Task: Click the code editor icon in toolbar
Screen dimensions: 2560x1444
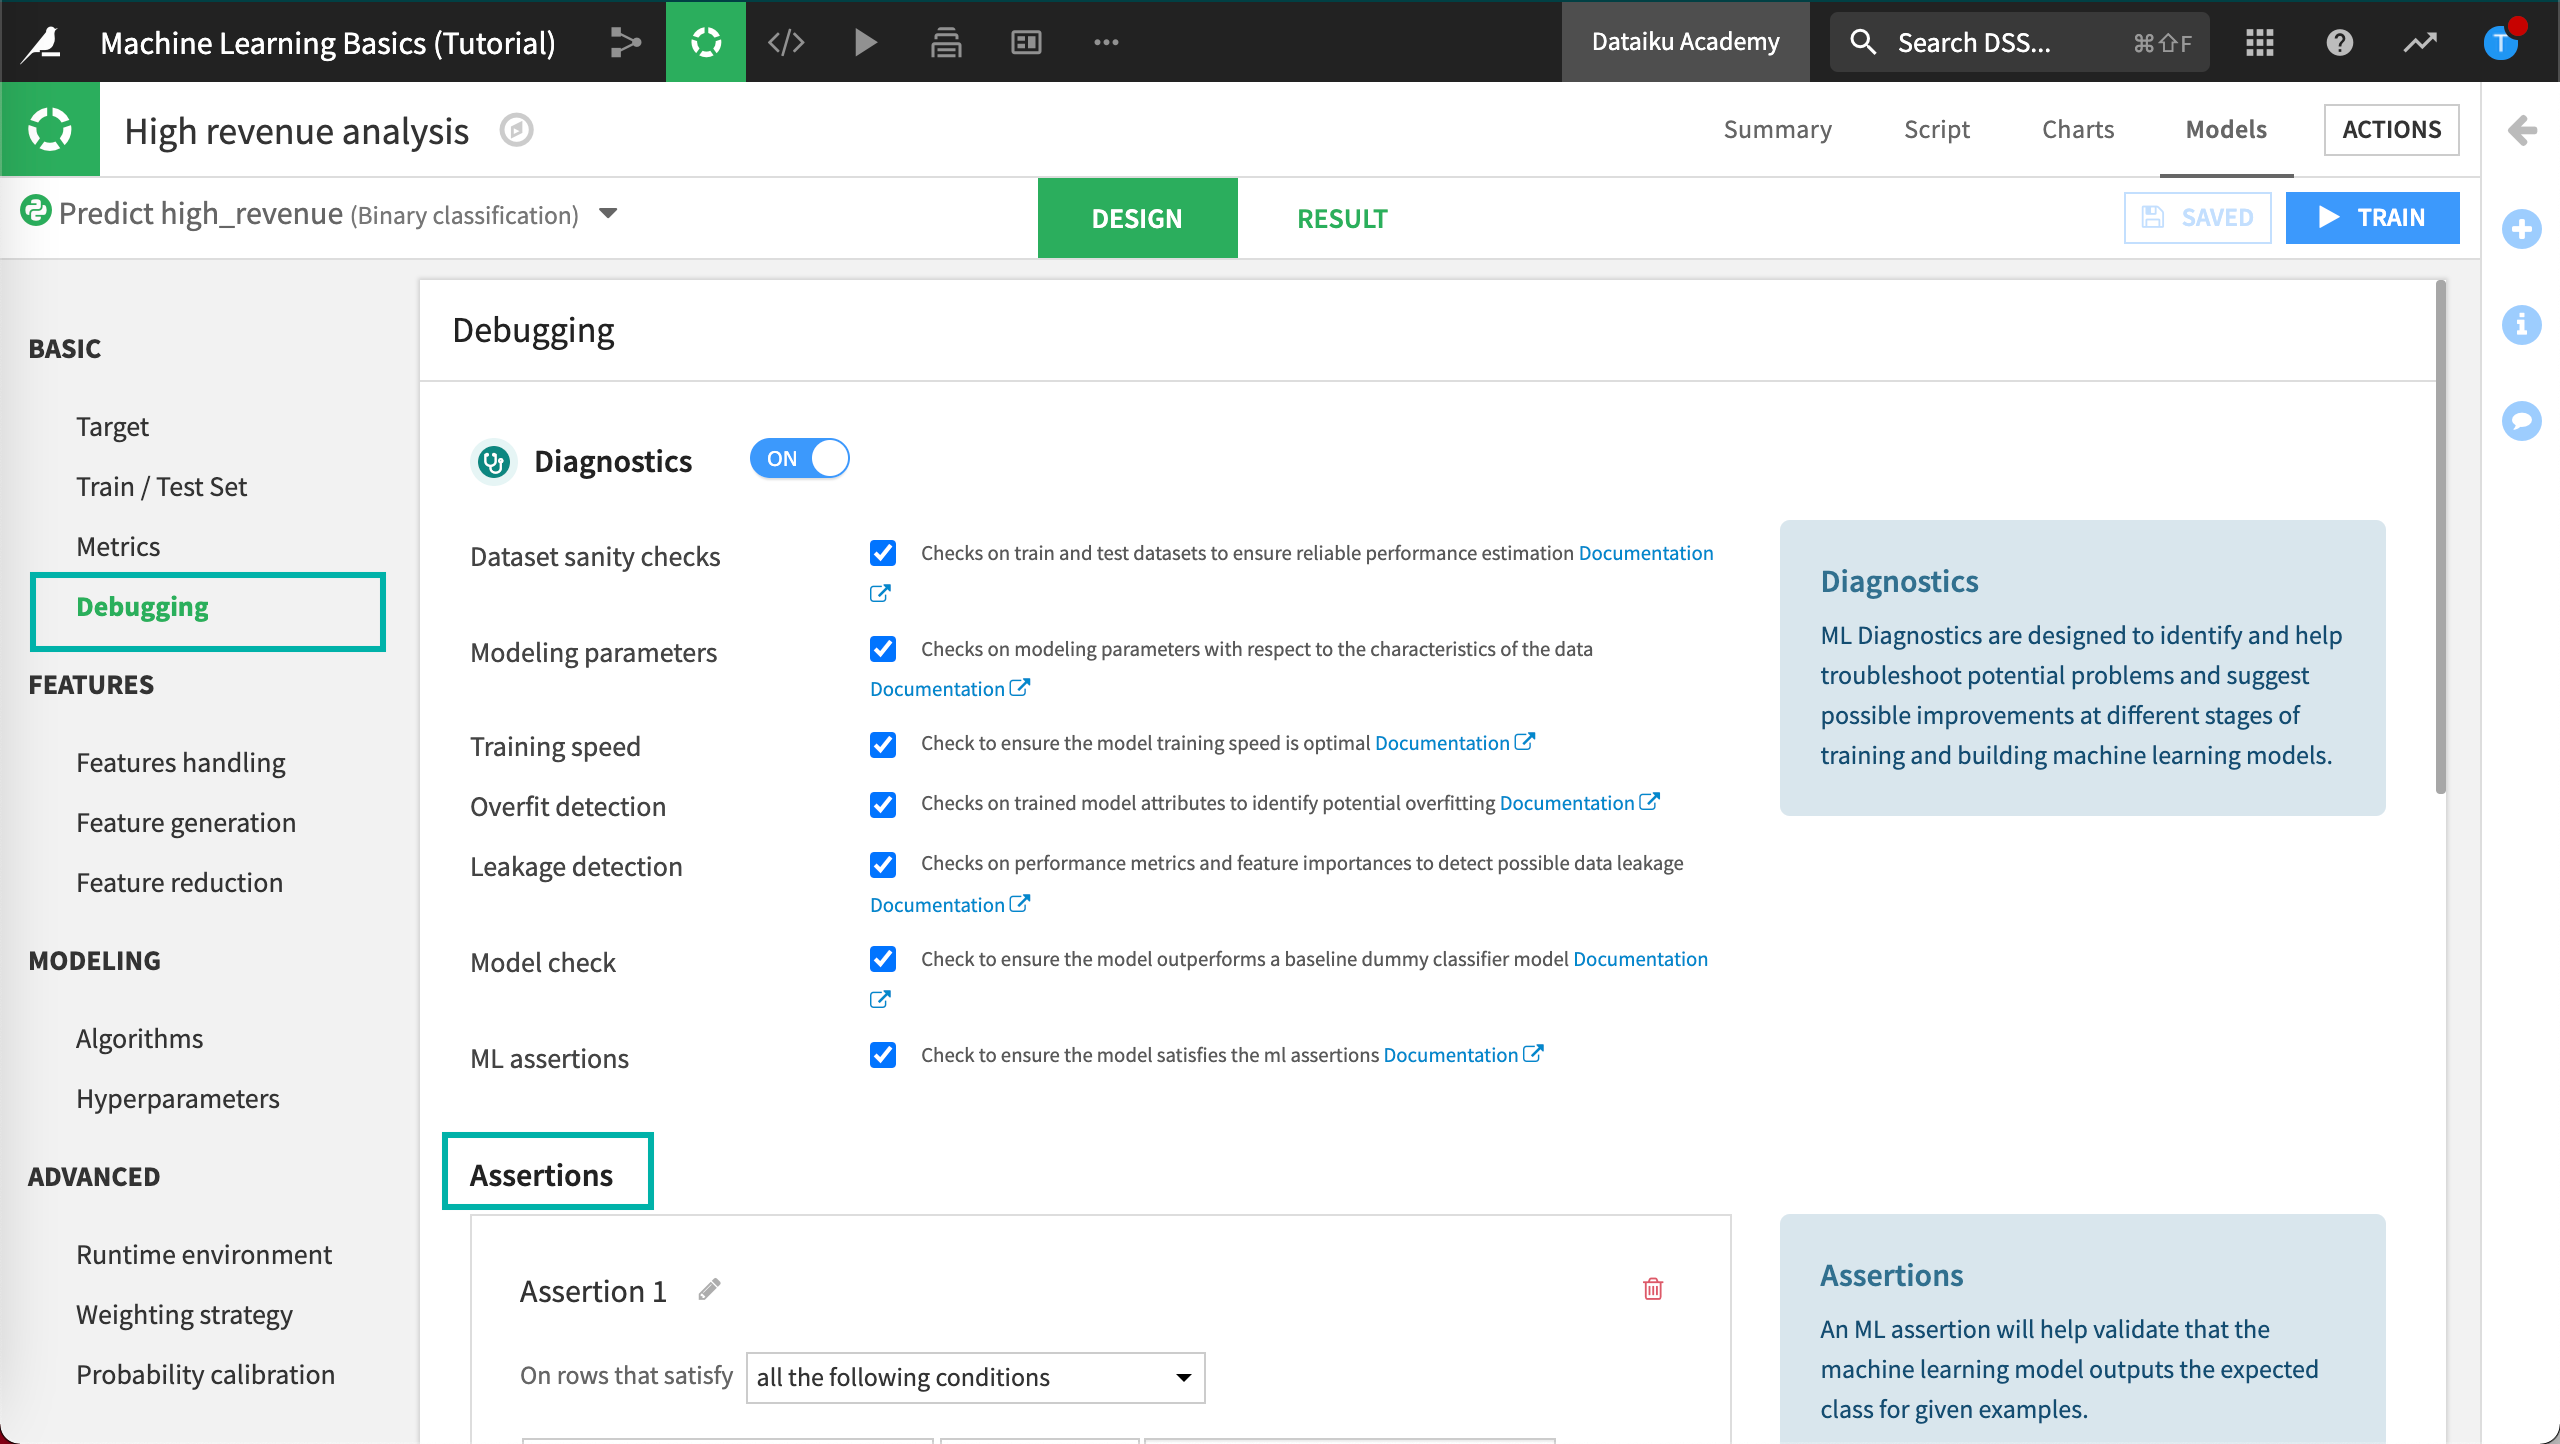Action: pyautogui.click(x=786, y=40)
